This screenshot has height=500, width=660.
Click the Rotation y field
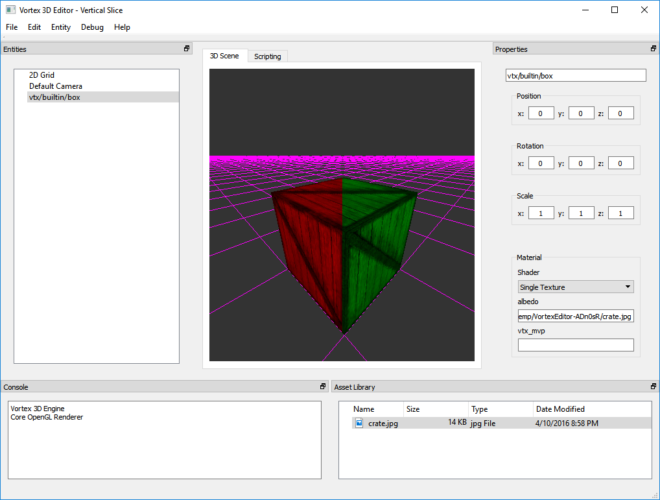(x=581, y=163)
